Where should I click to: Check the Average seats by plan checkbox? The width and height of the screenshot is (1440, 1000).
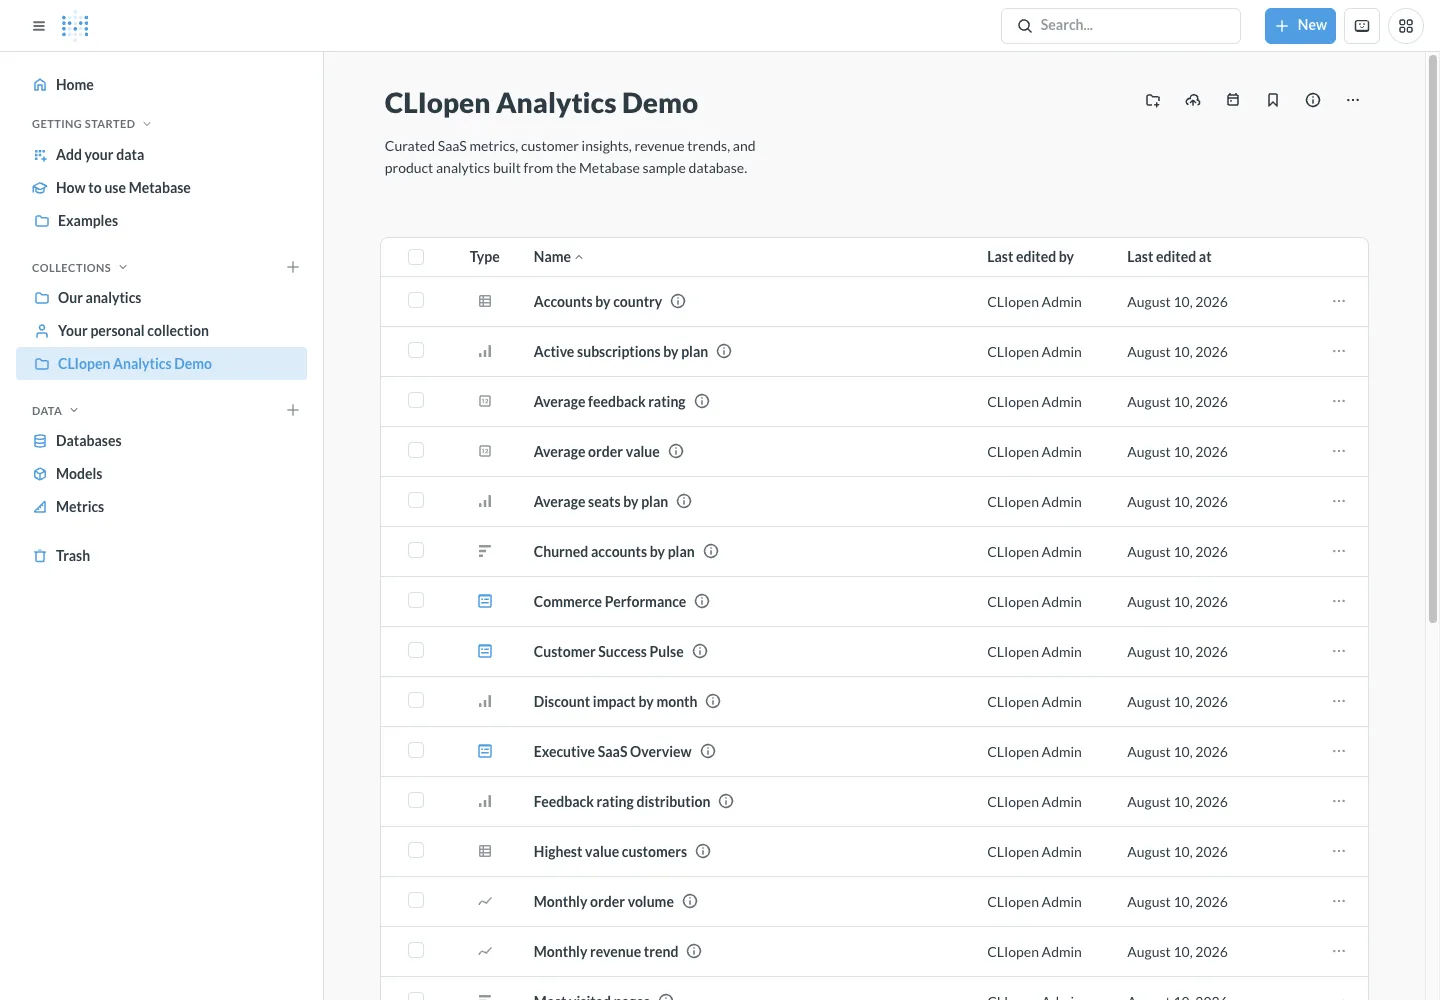click(x=416, y=500)
